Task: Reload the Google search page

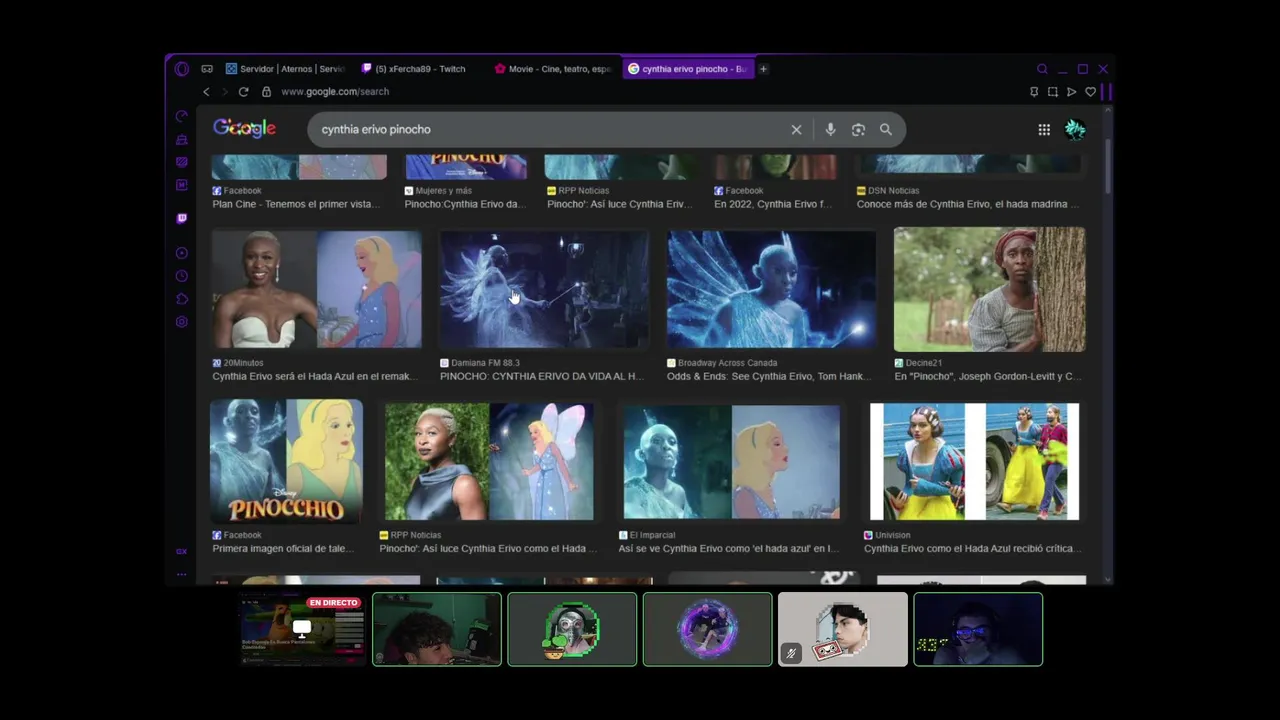Action: pos(243,92)
